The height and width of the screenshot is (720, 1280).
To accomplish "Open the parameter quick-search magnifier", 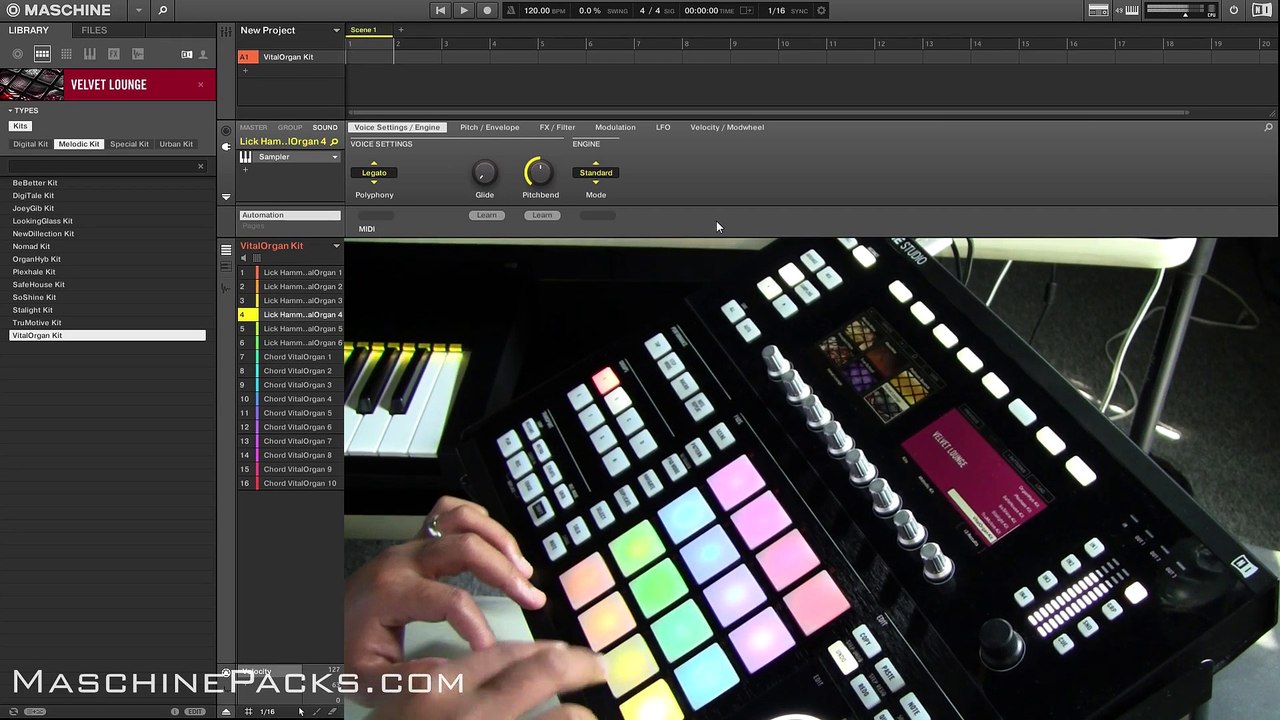I will [x=1269, y=128].
